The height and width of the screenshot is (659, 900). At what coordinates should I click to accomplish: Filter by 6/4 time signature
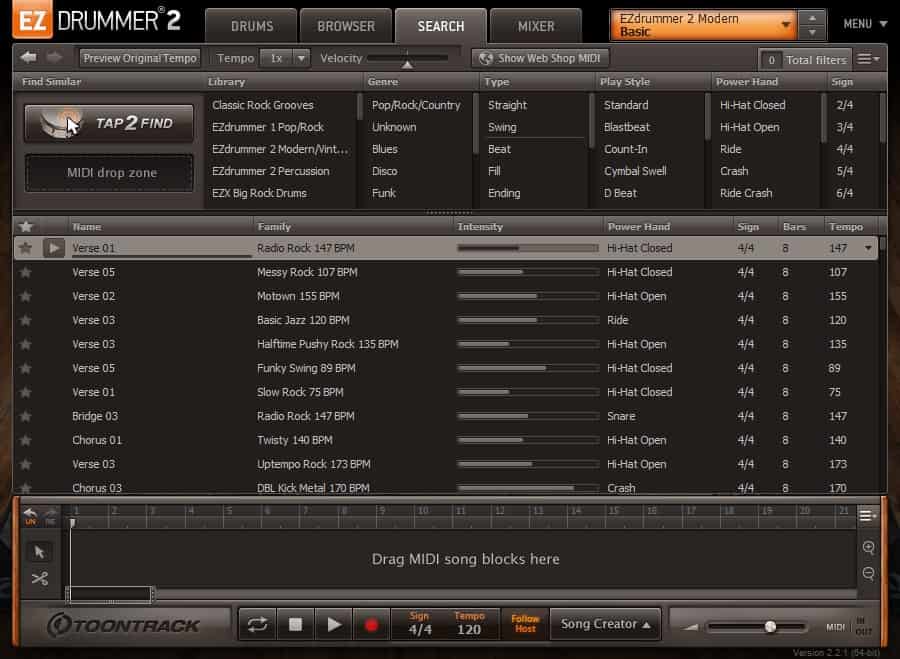click(844, 193)
